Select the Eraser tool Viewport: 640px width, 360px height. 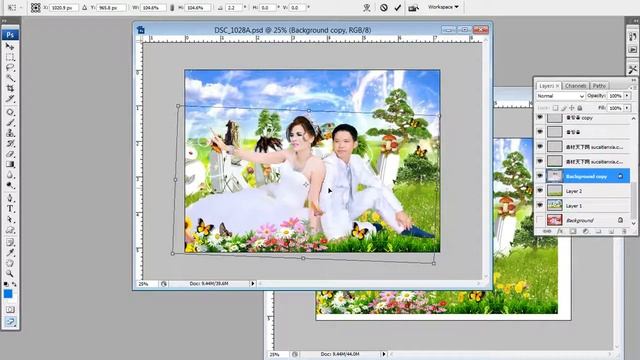[10, 154]
